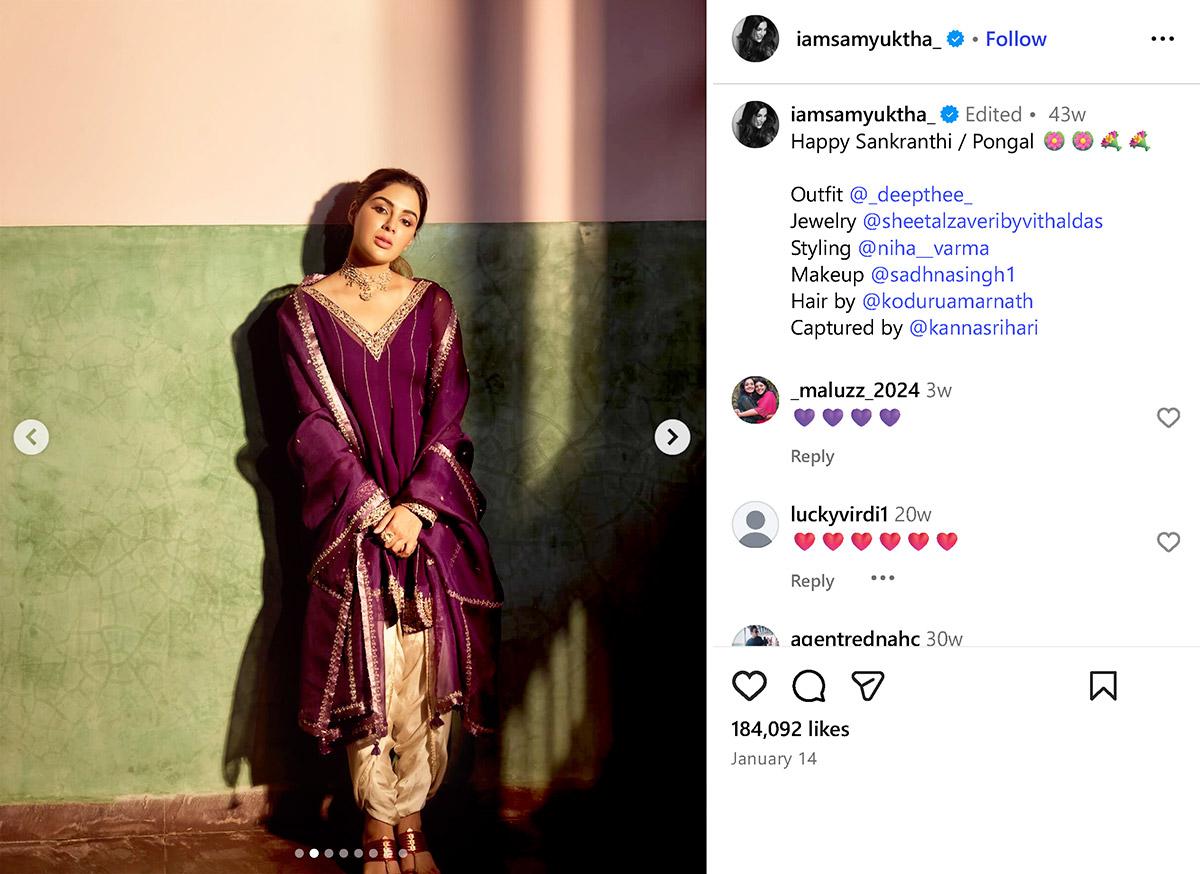
Task: Open the comment bubble icon
Action: click(809, 686)
